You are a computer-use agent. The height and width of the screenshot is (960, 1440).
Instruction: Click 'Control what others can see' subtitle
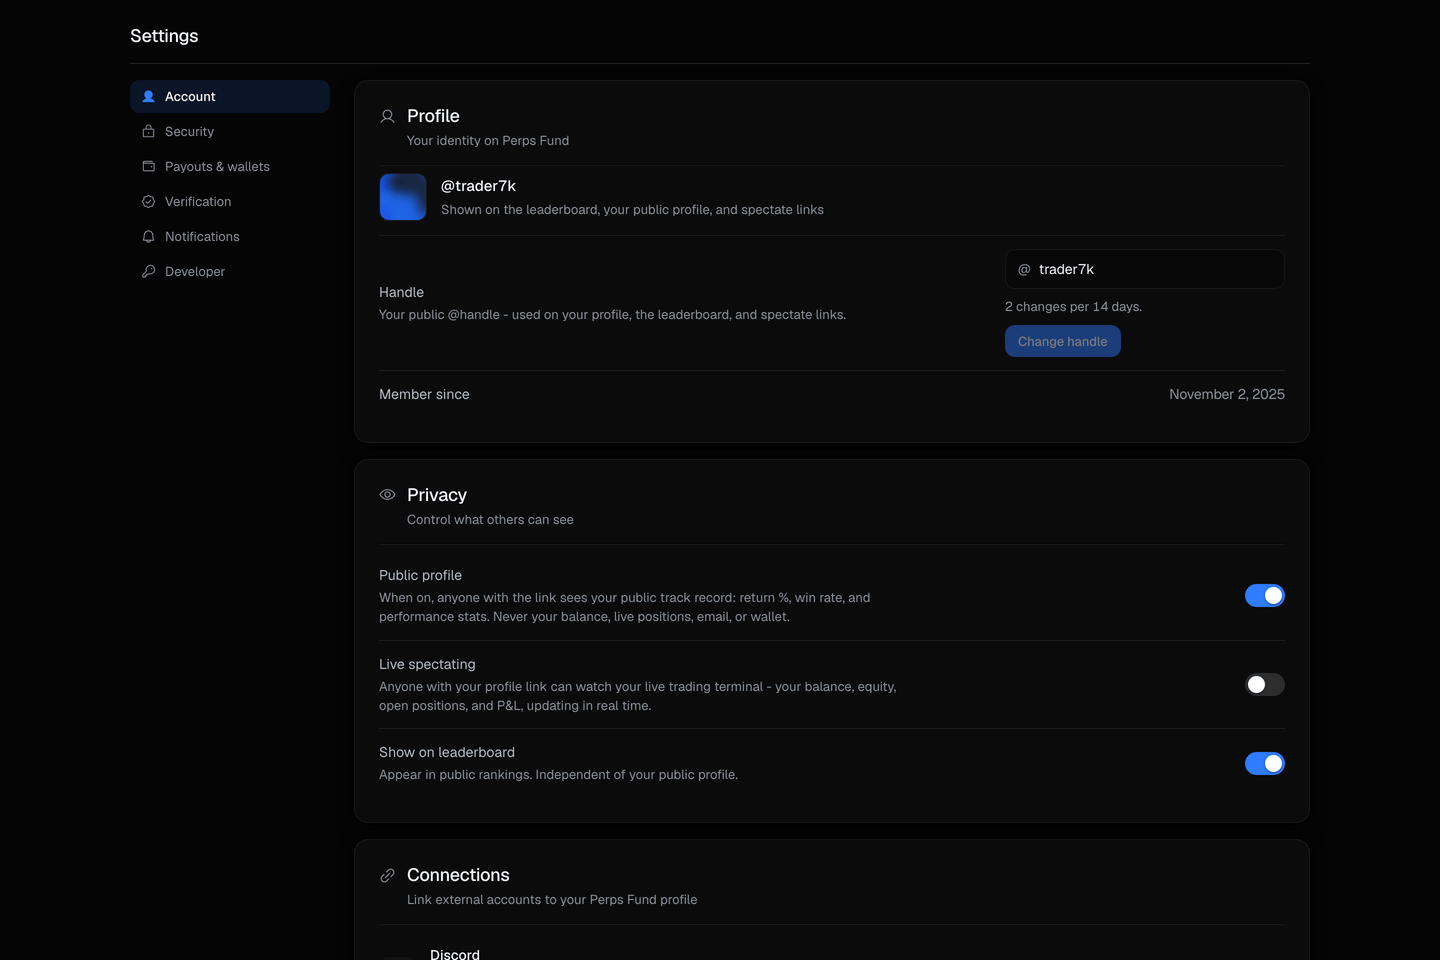(490, 520)
